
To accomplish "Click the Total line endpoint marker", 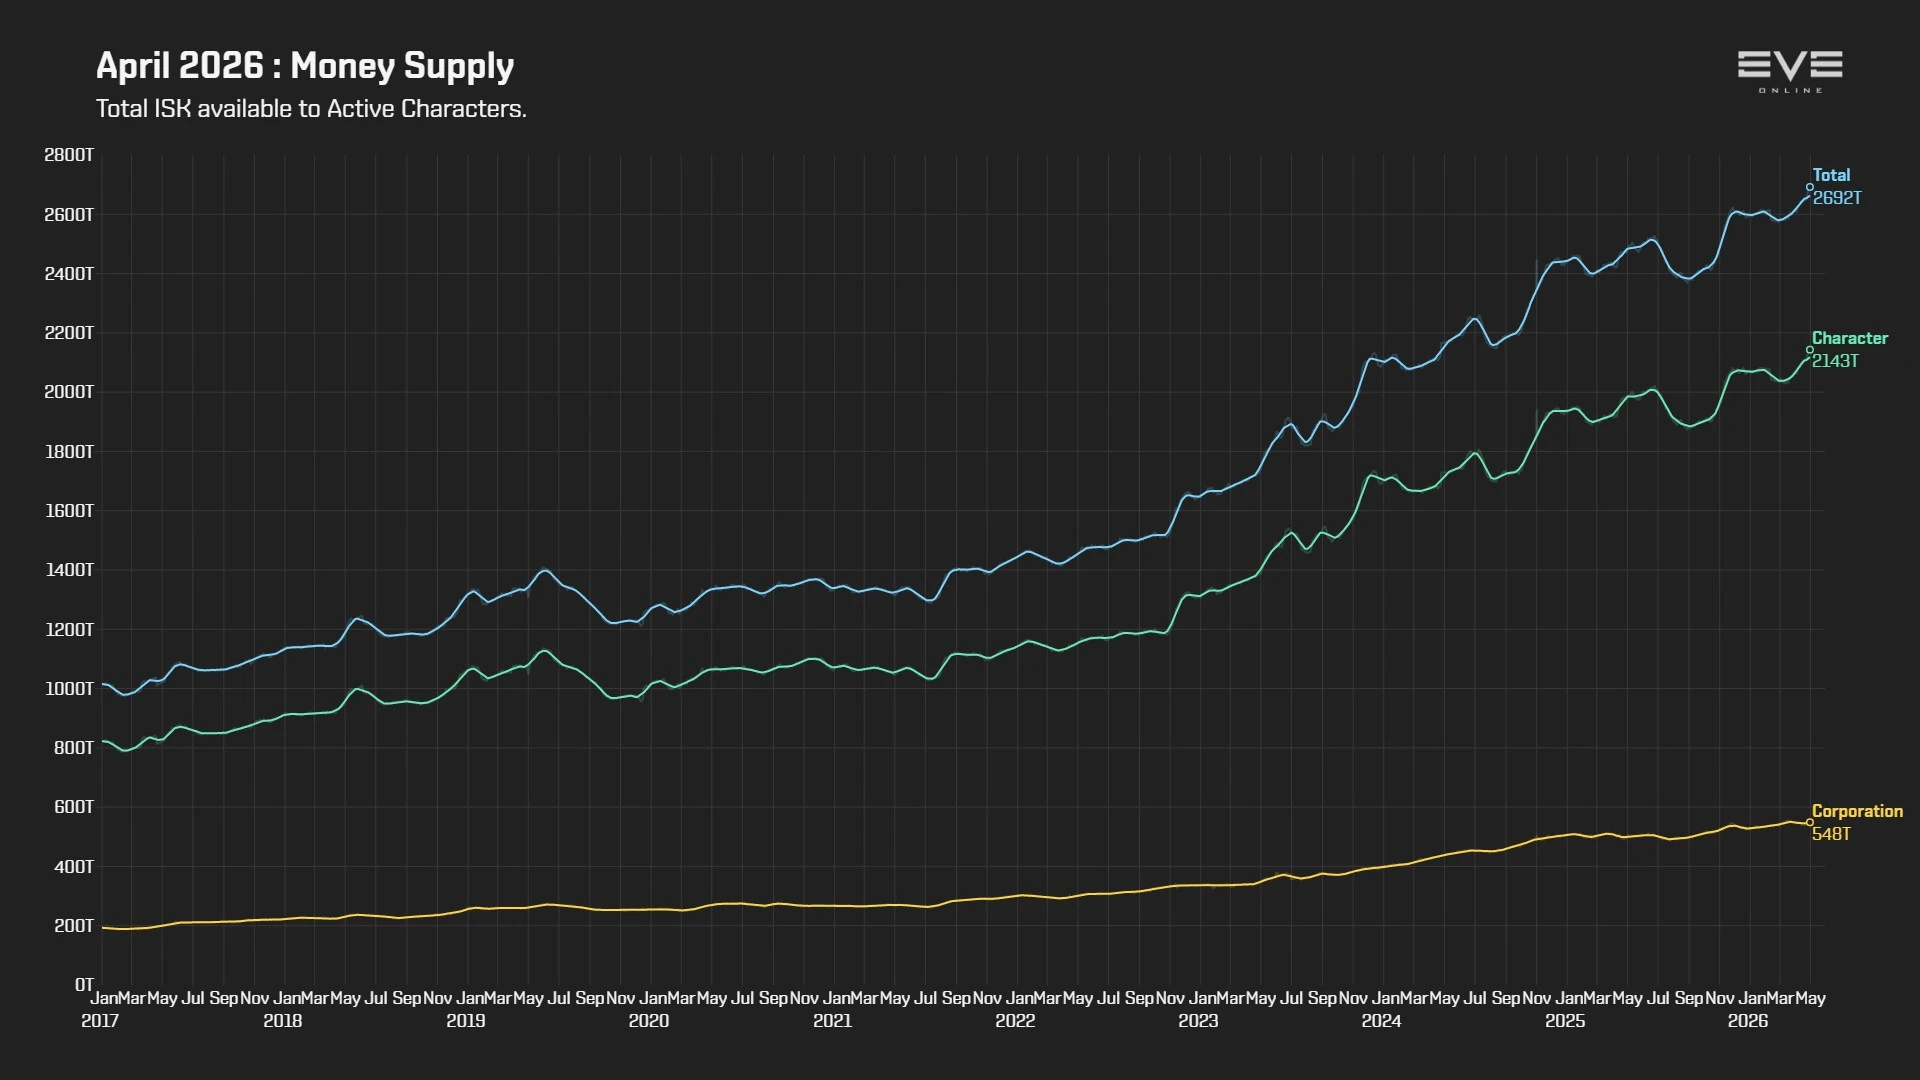I will [1810, 187].
